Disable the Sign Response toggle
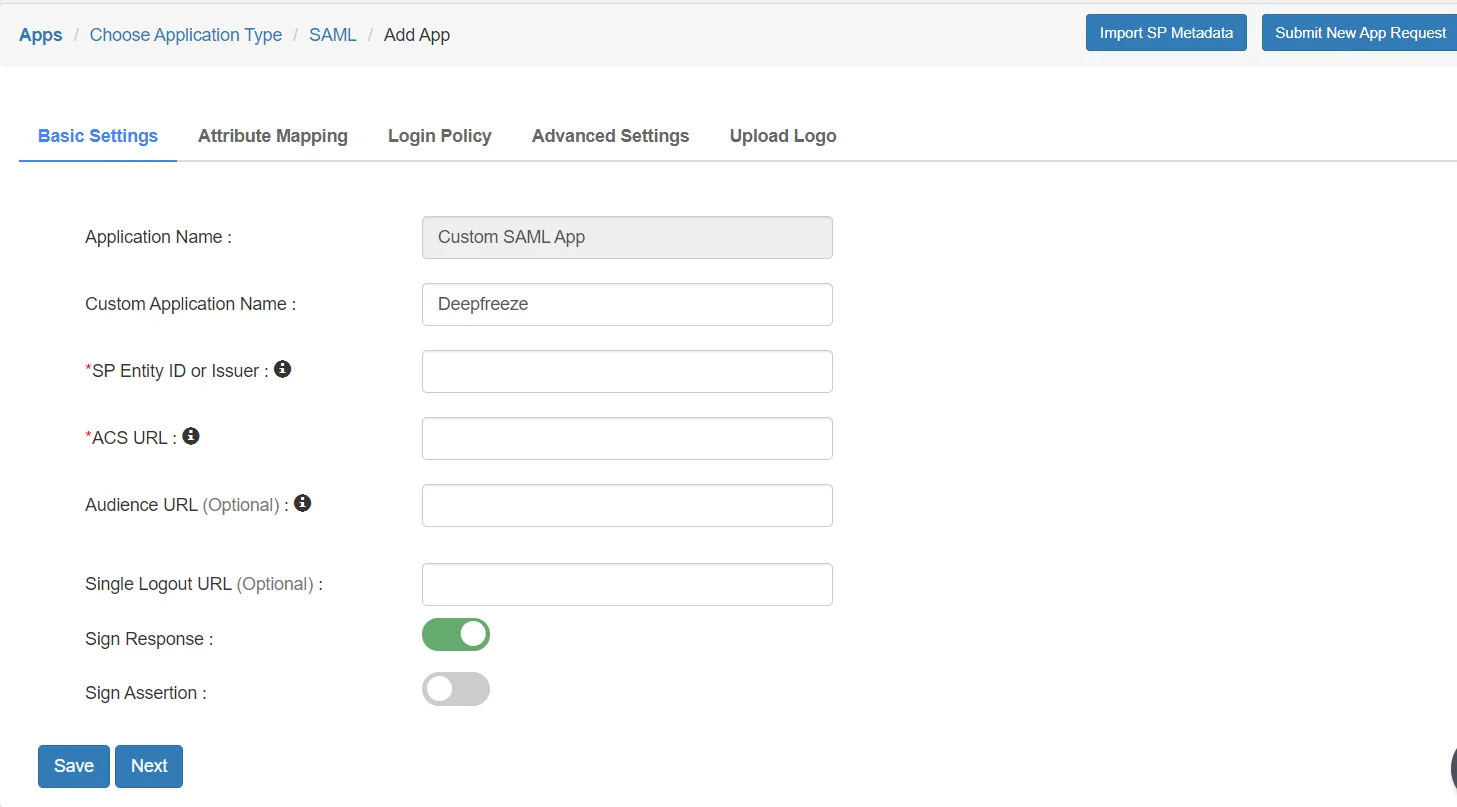Image resolution: width=1457 pixels, height=807 pixels. (x=456, y=634)
